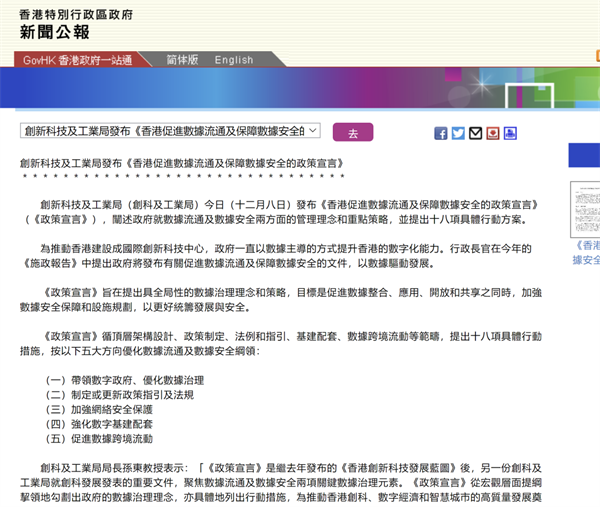Click the colorful banner below the navigation tabs
The width and height of the screenshot is (600, 507).
[x=300, y=88]
